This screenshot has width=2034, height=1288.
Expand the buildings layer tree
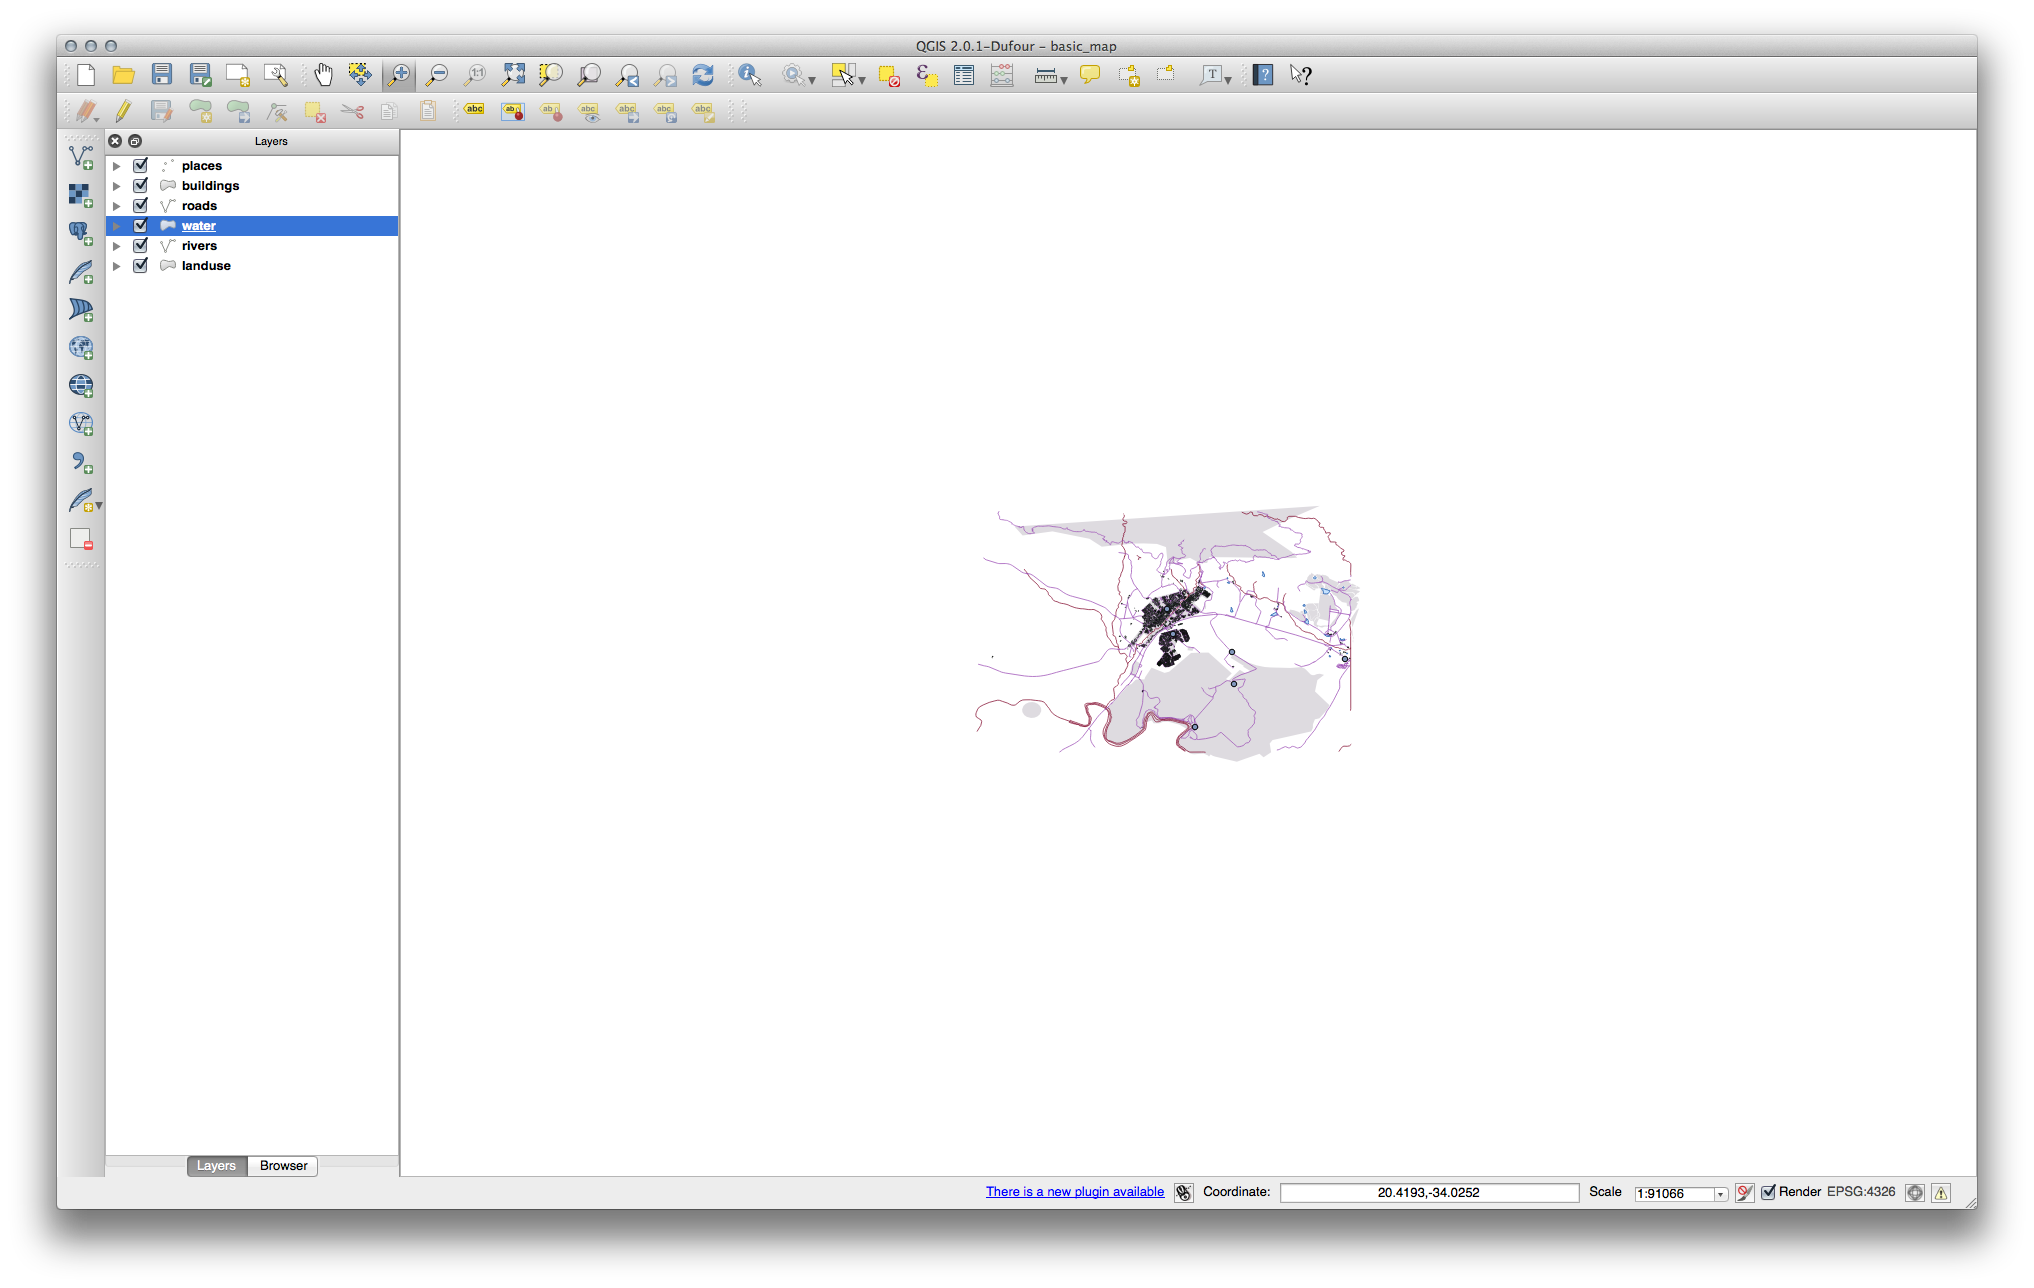click(x=117, y=186)
